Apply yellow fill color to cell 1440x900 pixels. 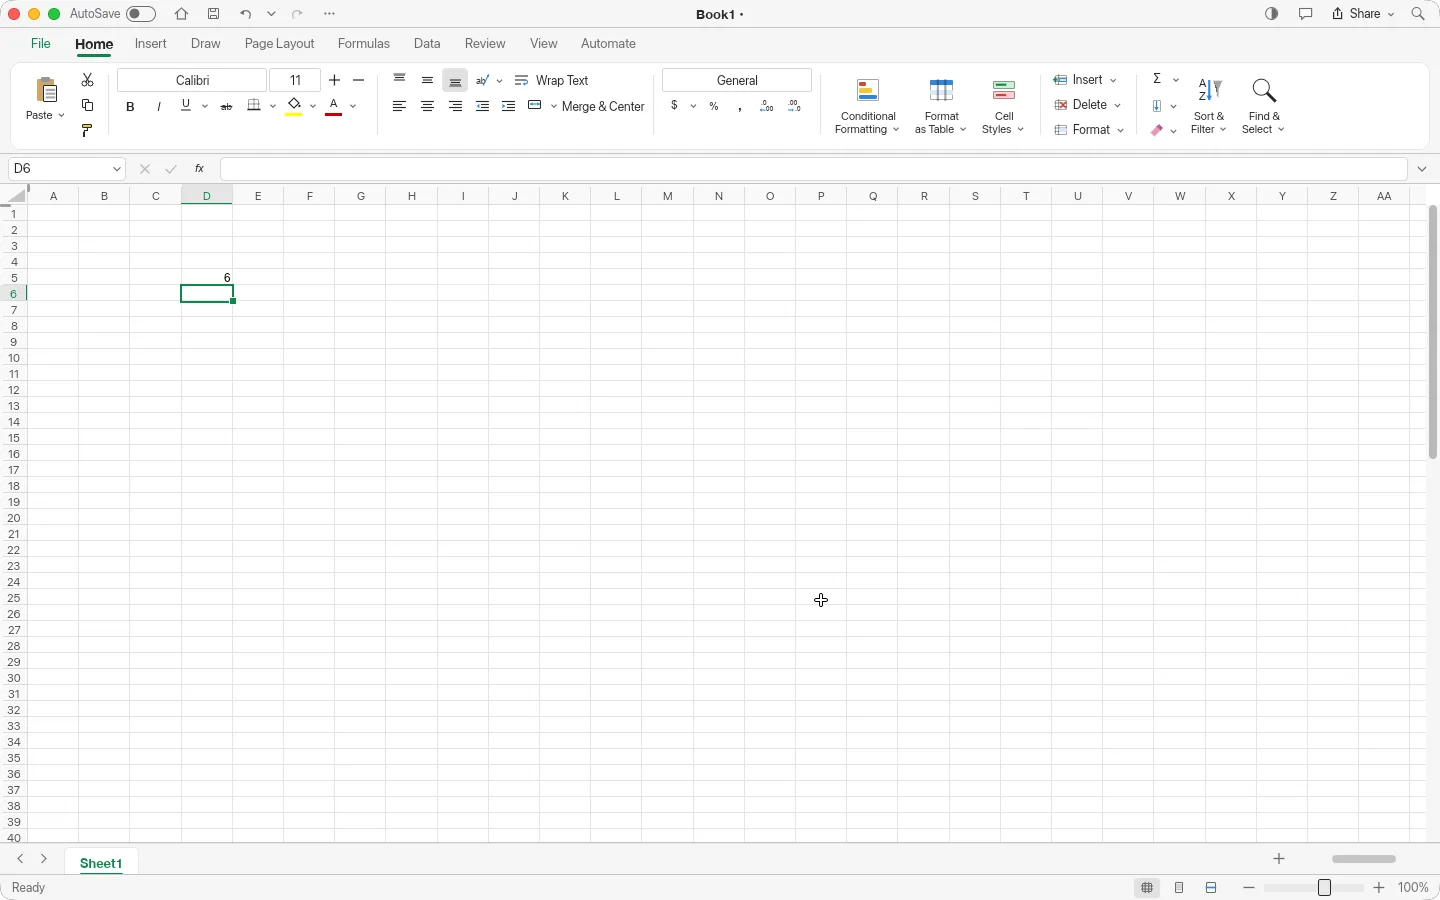point(294,106)
